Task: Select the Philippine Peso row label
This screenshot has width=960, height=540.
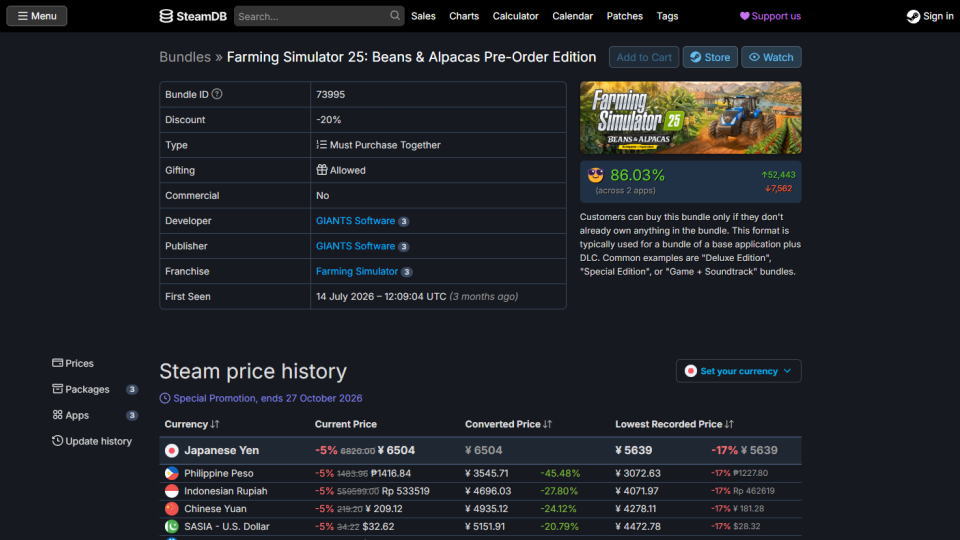Action: [x=219, y=473]
